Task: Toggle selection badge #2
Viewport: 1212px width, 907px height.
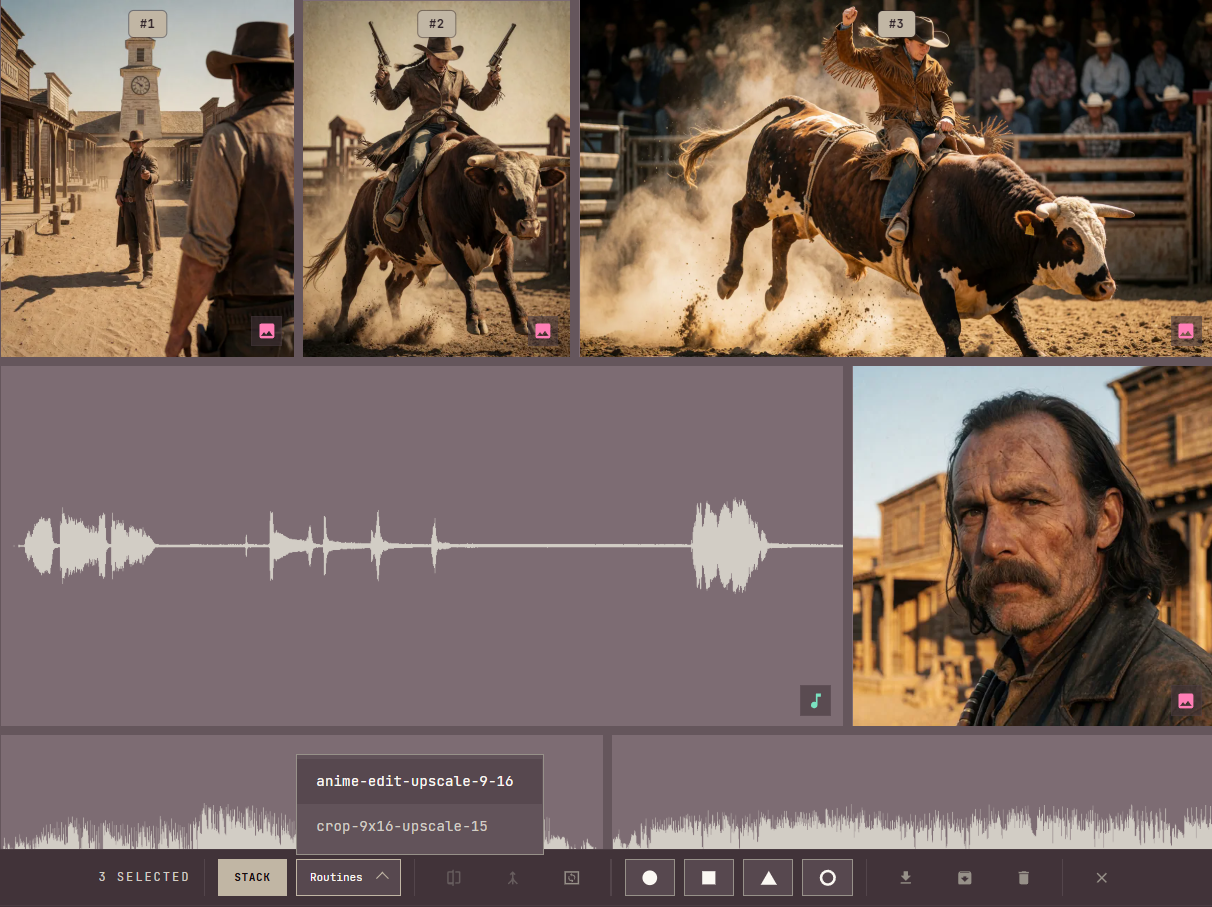Action: click(x=436, y=24)
